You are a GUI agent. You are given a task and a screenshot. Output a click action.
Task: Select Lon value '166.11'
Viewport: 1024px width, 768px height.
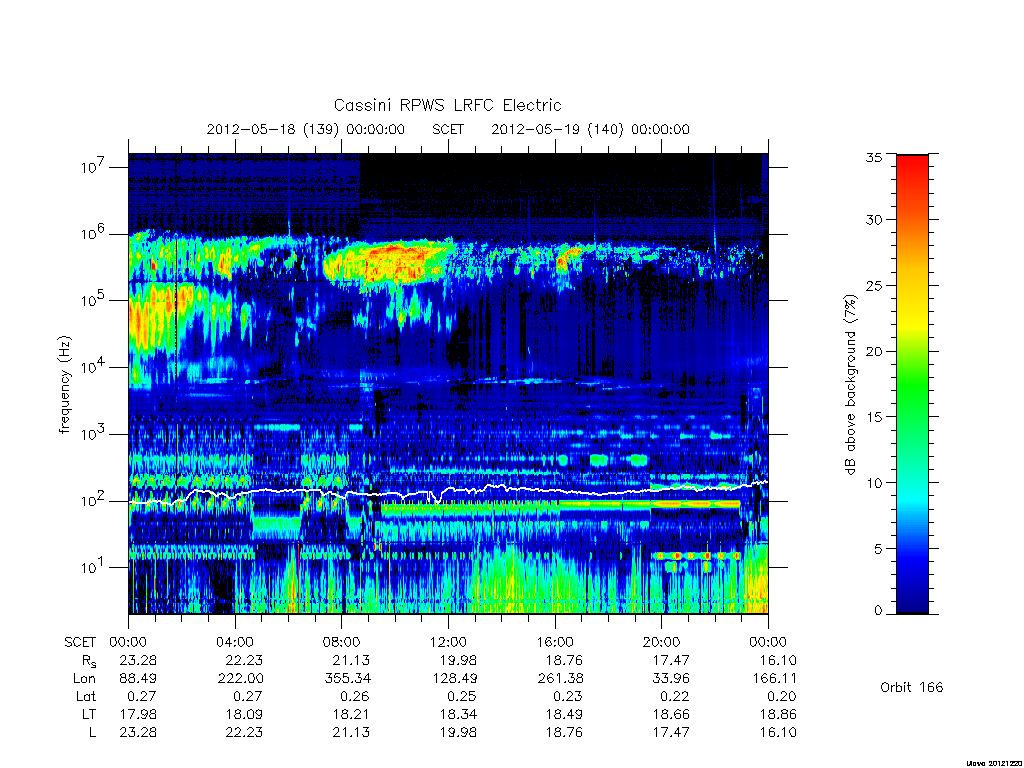click(774, 679)
